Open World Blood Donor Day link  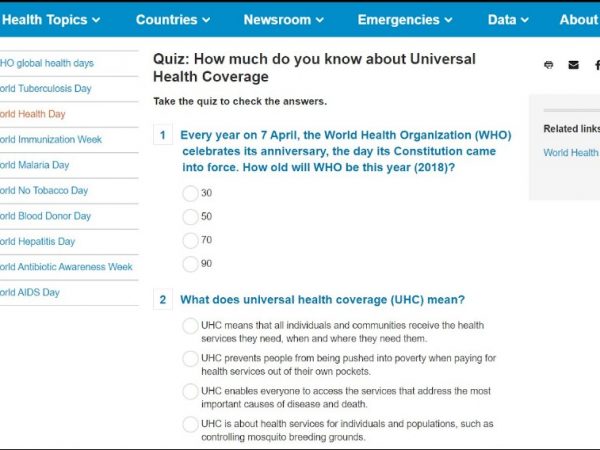point(46,216)
